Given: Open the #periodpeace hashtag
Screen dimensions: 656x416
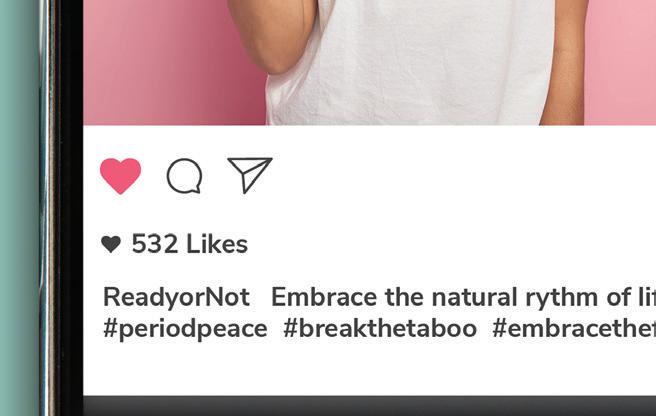Looking at the screenshot, I should (185, 329).
